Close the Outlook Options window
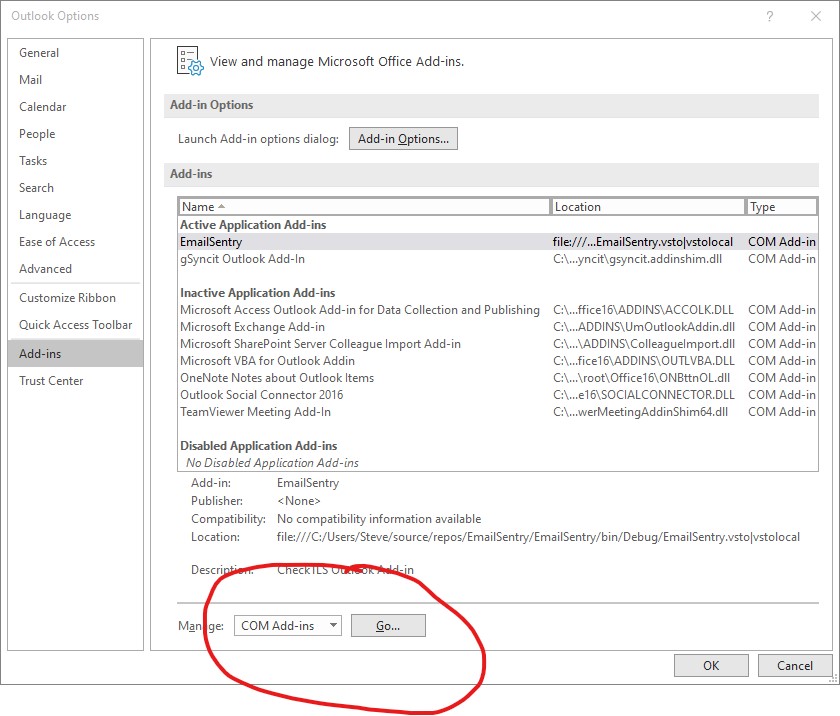This screenshot has width=840, height=716. point(816,16)
